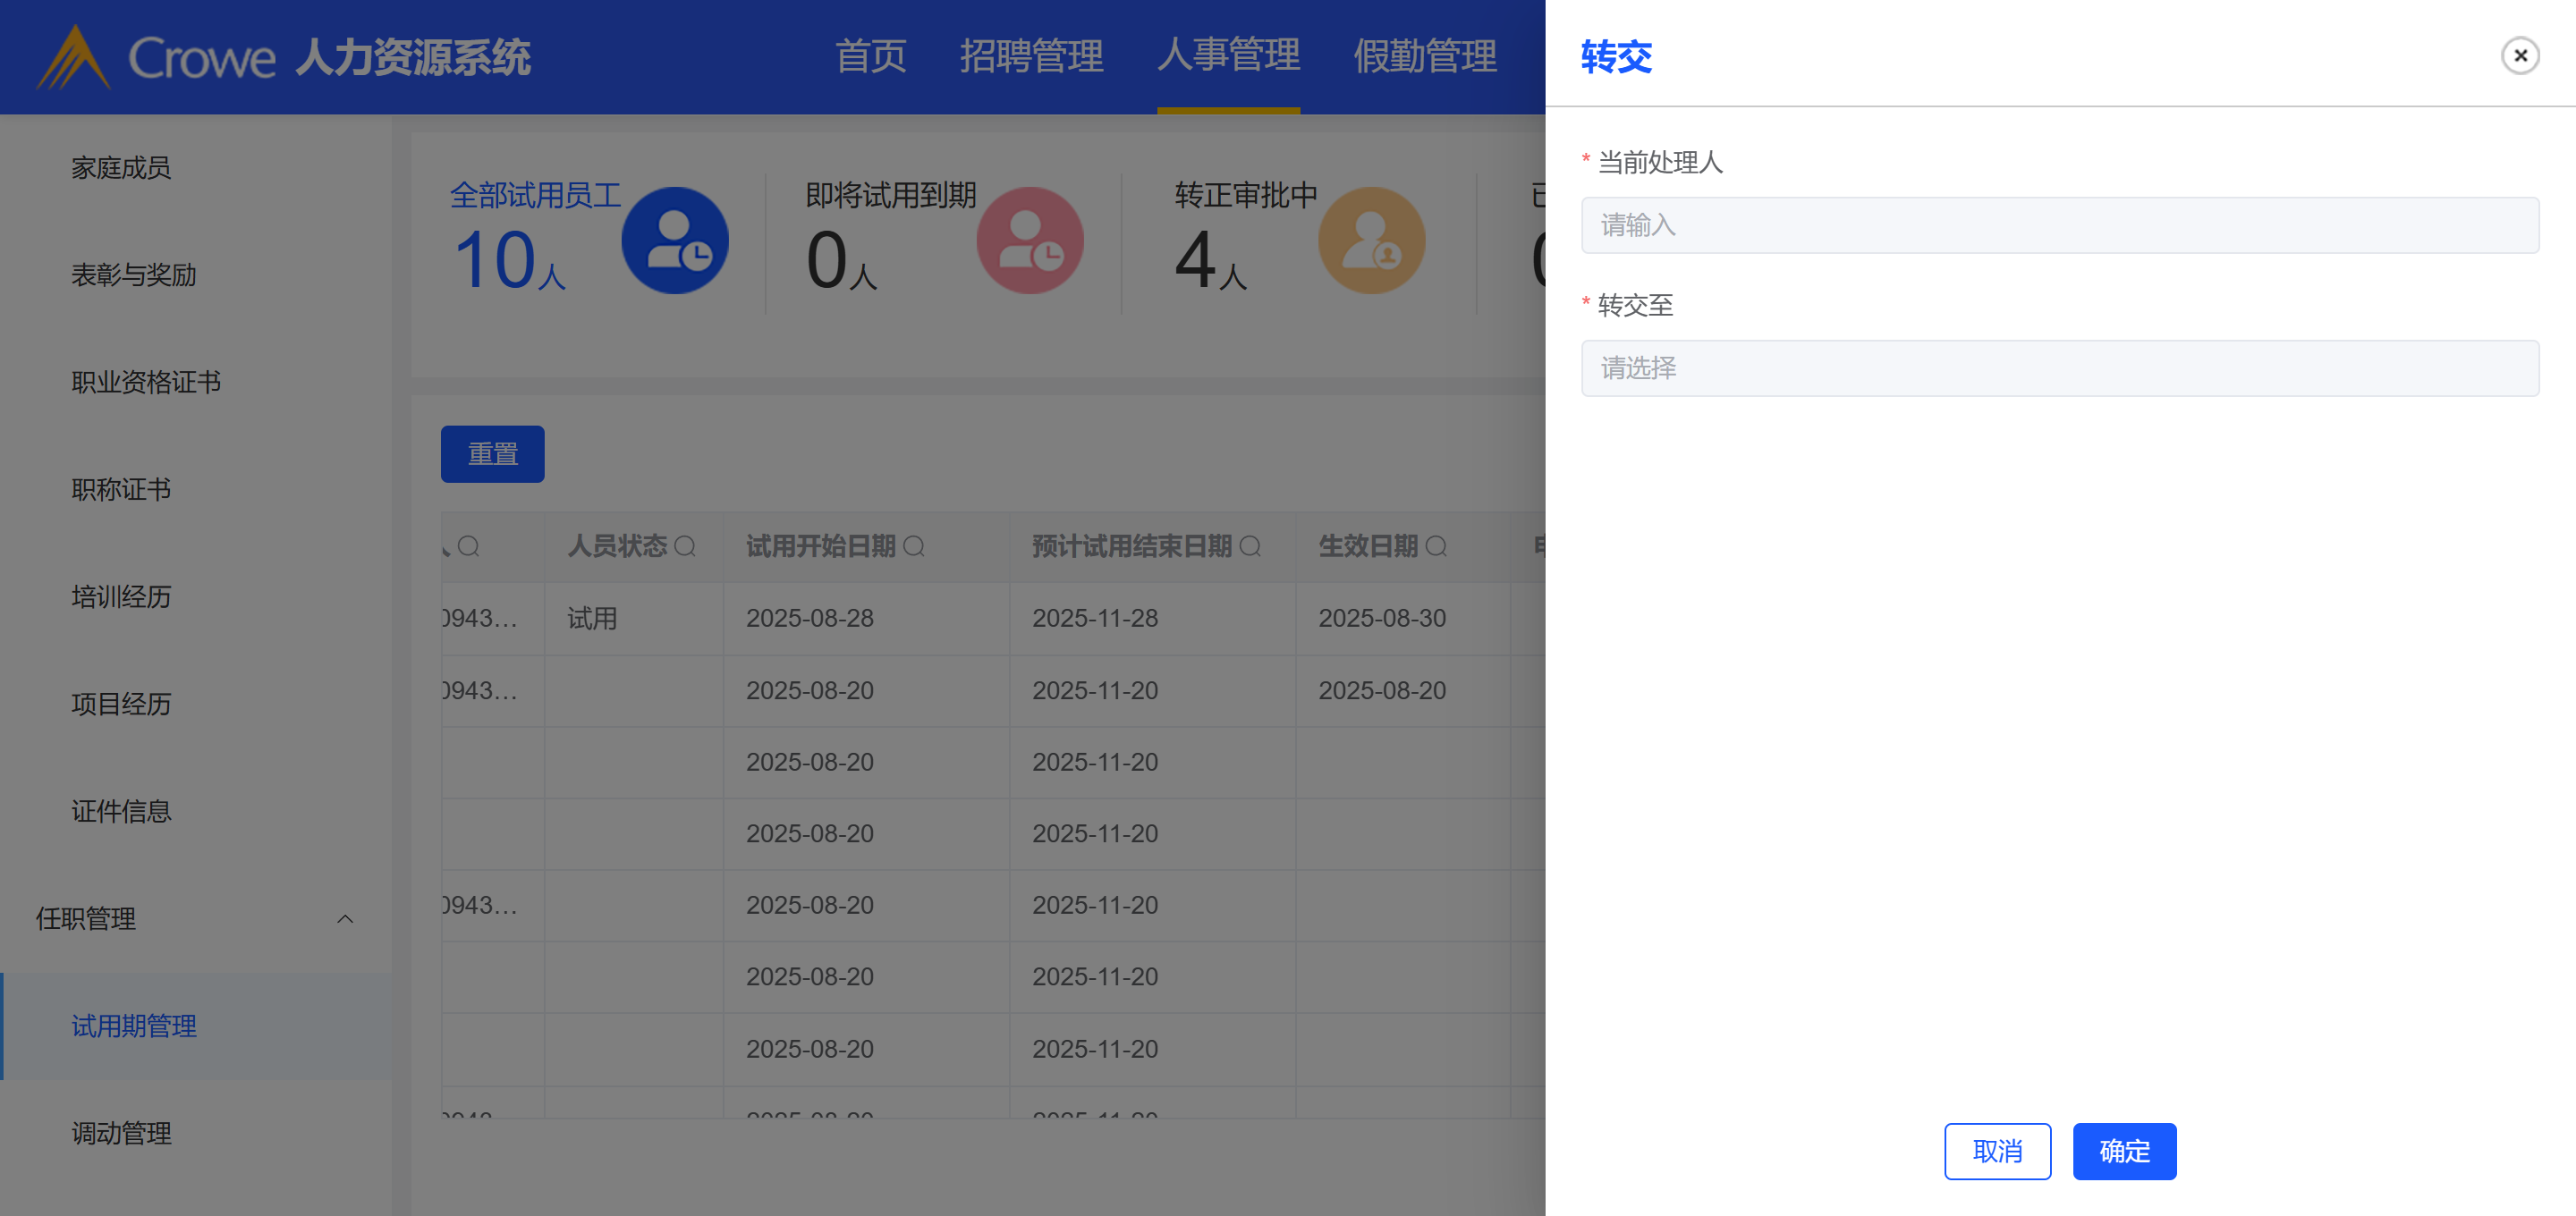Click the 重置 button
2576x1216 pixels.
[493, 454]
